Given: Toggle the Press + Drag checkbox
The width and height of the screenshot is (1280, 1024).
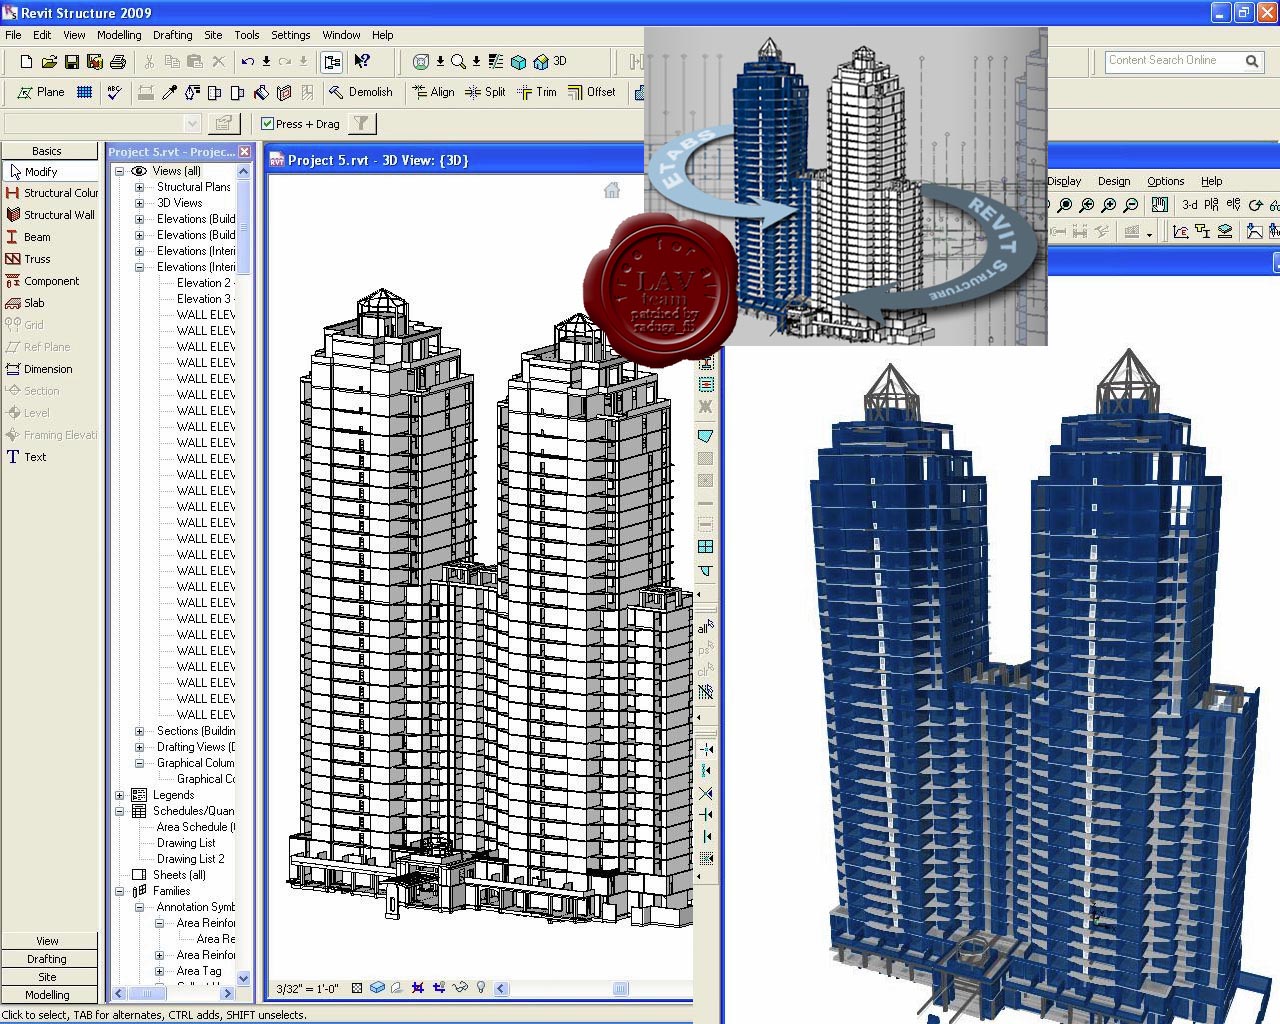Looking at the screenshot, I should point(268,124).
